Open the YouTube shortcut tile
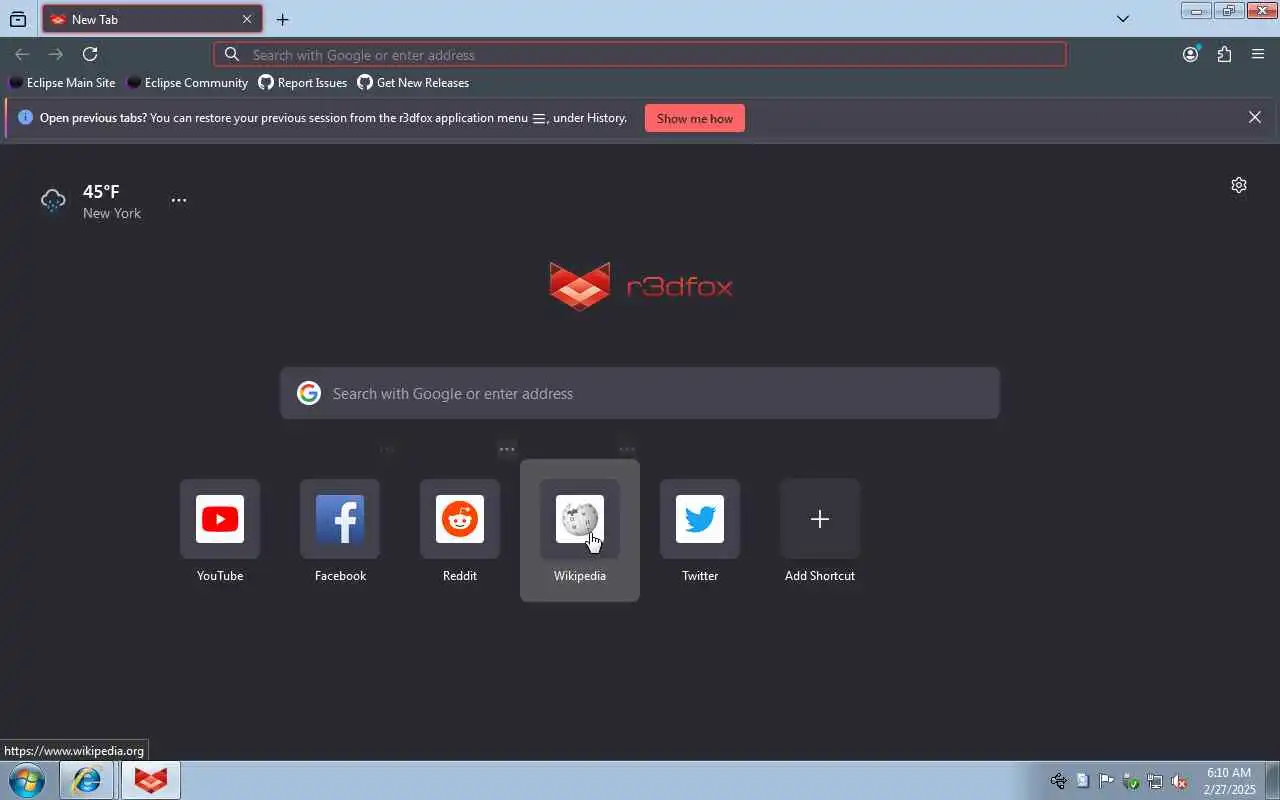This screenshot has width=1280, height=800. coord(220,519)
